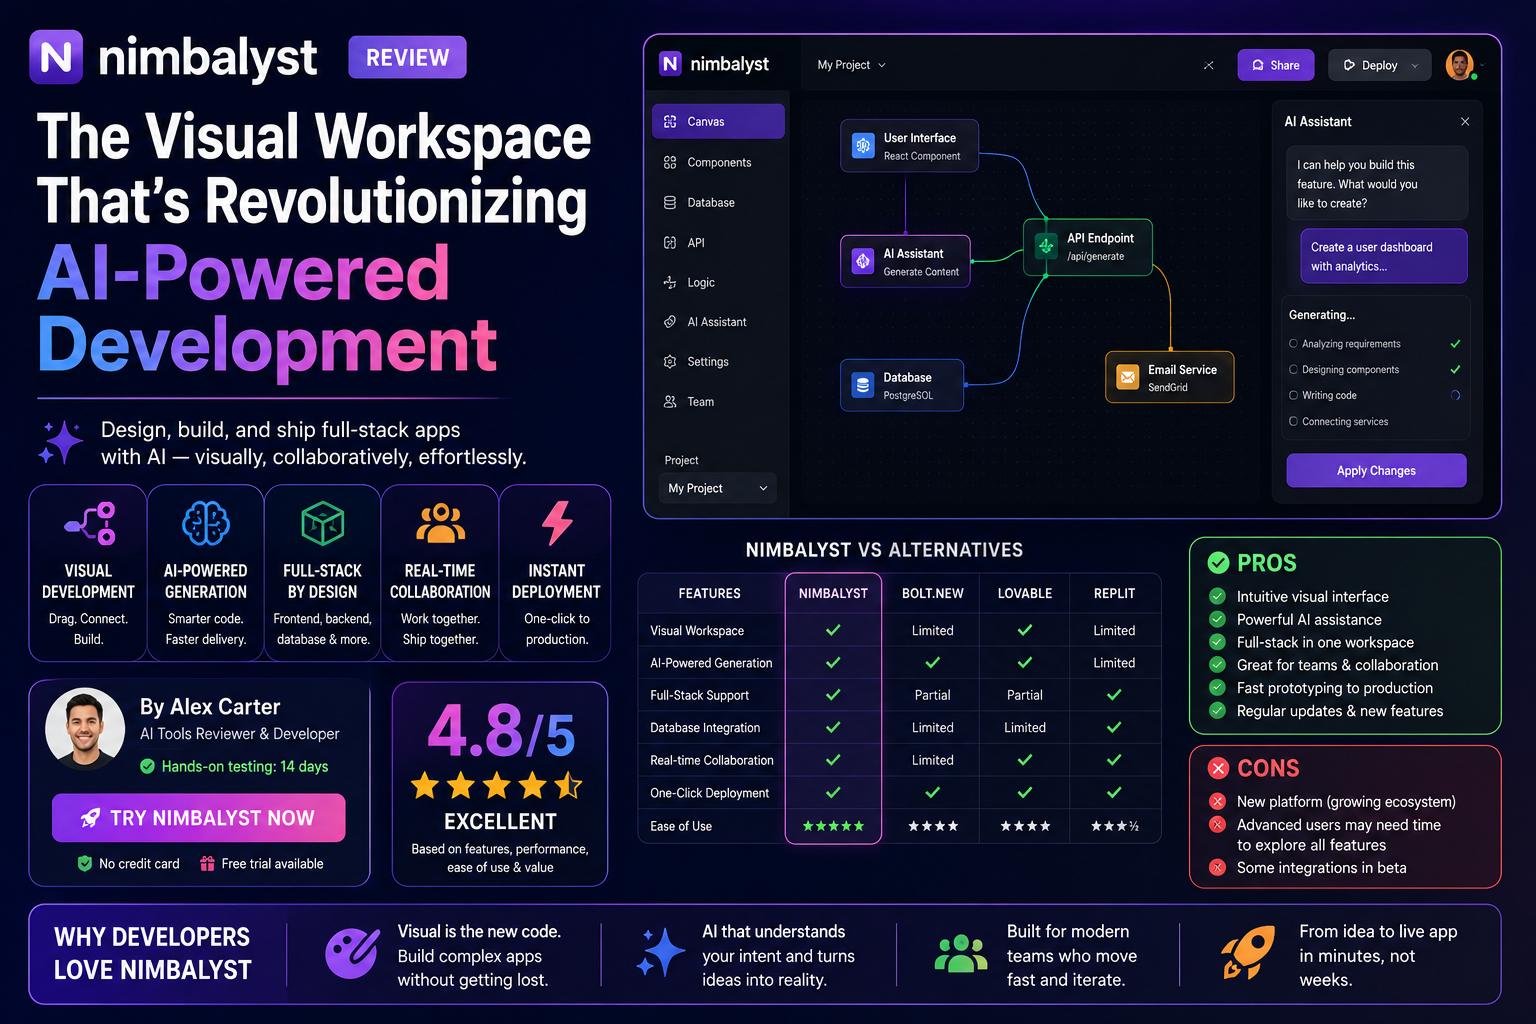Image resolution: width=1536 pixels, height=1024 pixels.
Task: Click the LOVABLE column header
Action: (x=1025, y=593)
